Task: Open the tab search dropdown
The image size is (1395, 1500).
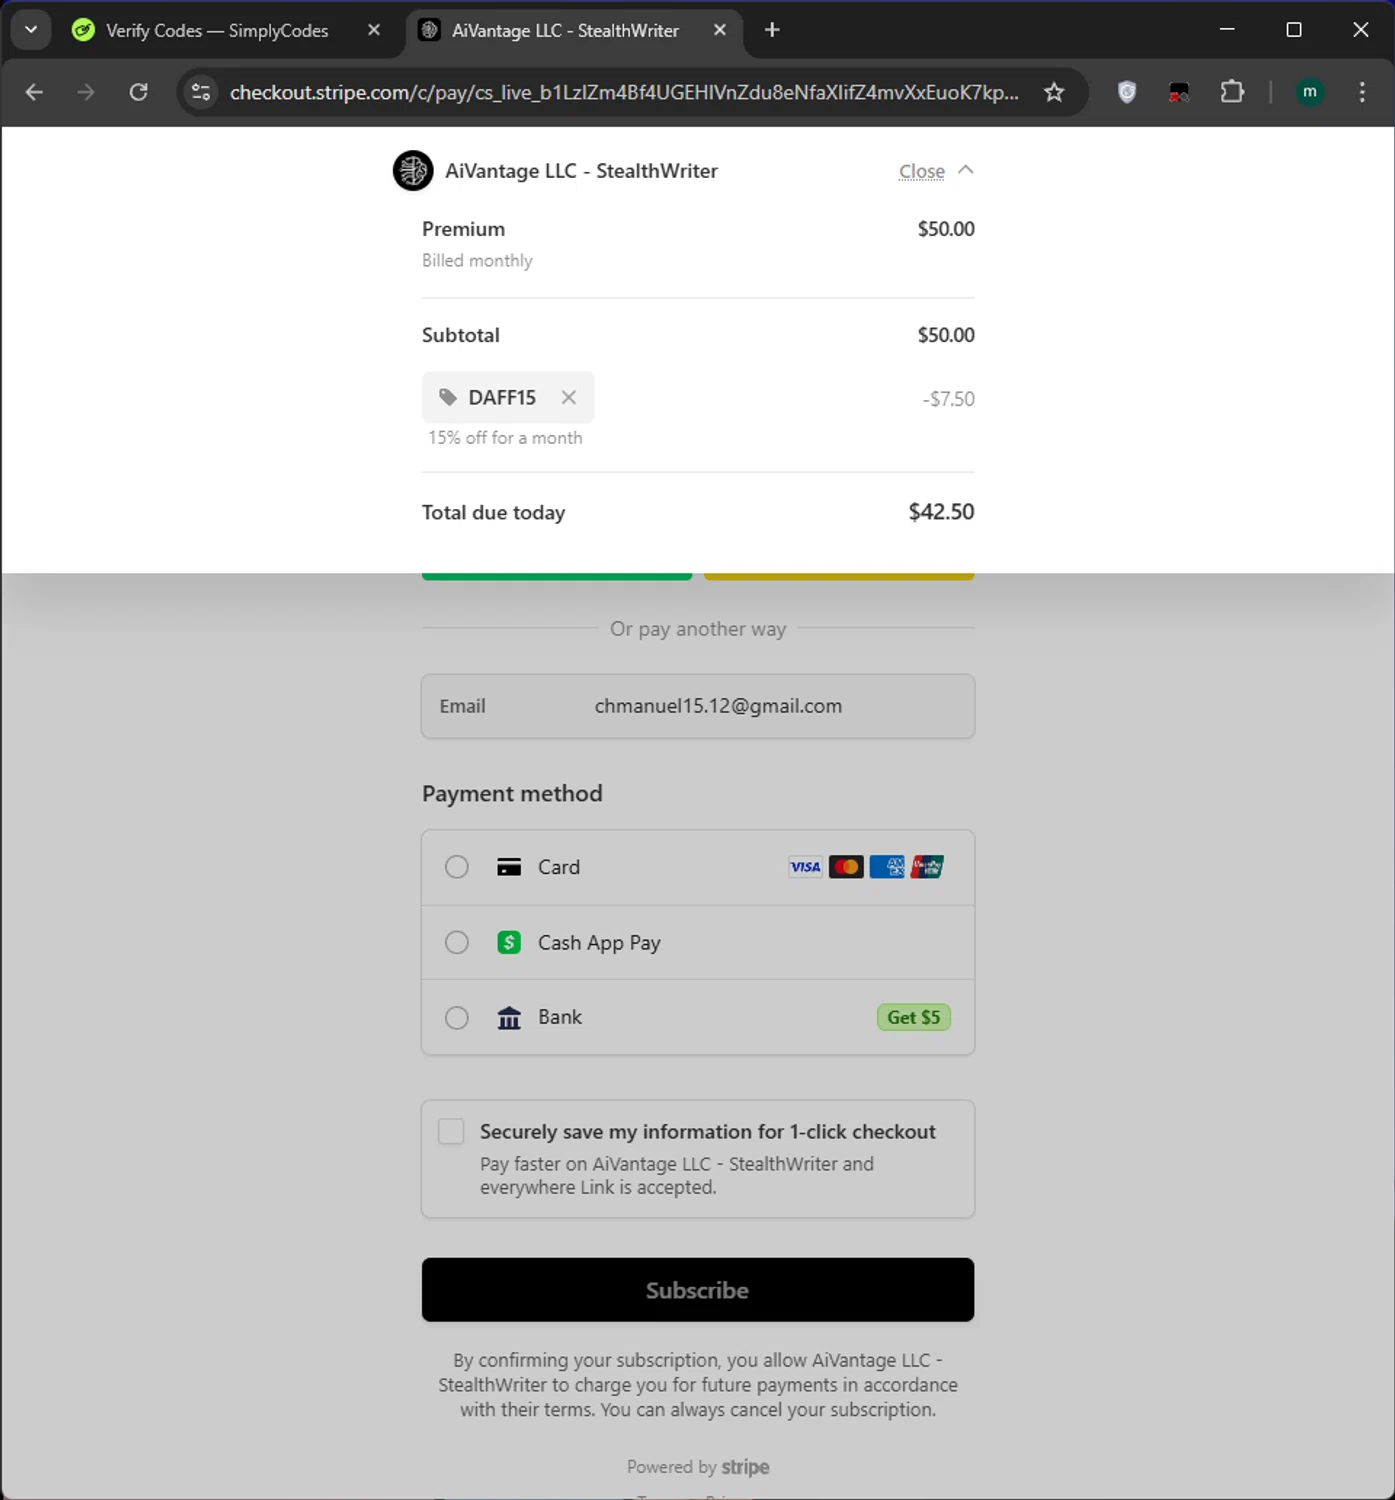Action: (31, 30)
